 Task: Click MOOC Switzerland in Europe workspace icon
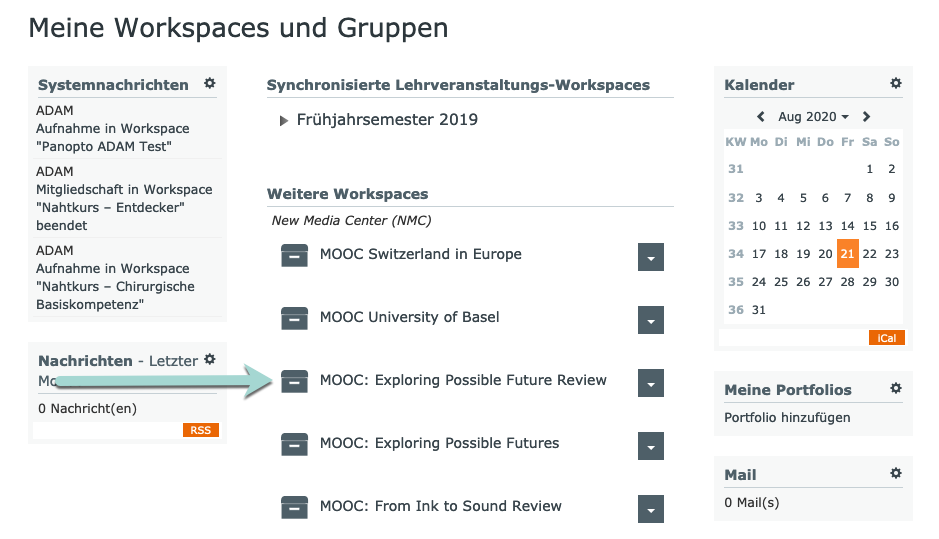pos(294,256)
